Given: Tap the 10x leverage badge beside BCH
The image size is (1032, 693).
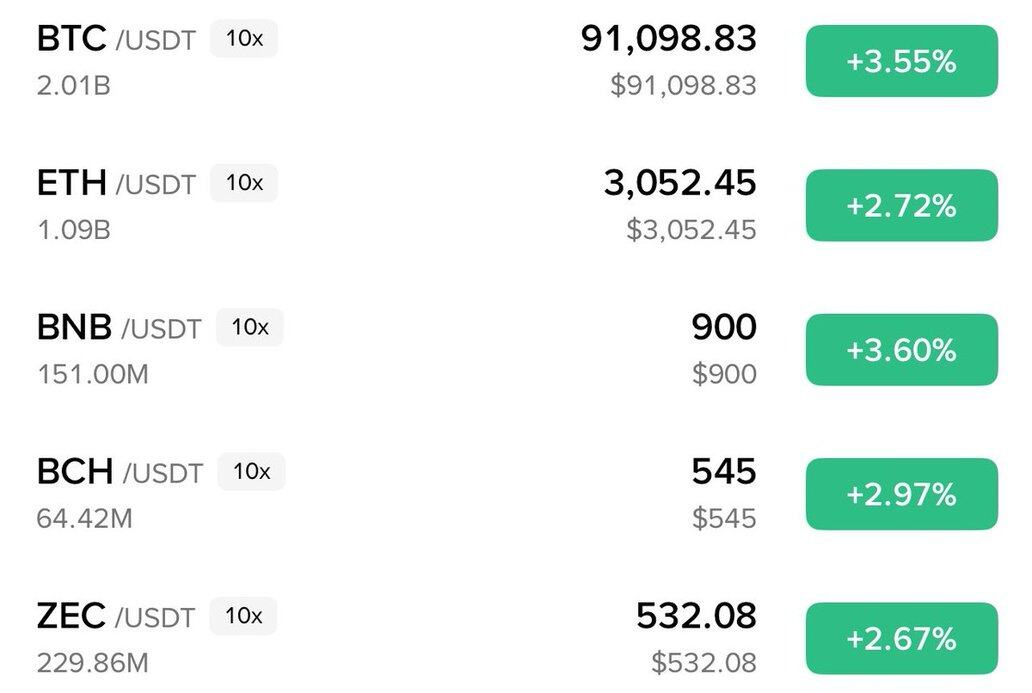Looking at the screenshot, I should (251, 471).
